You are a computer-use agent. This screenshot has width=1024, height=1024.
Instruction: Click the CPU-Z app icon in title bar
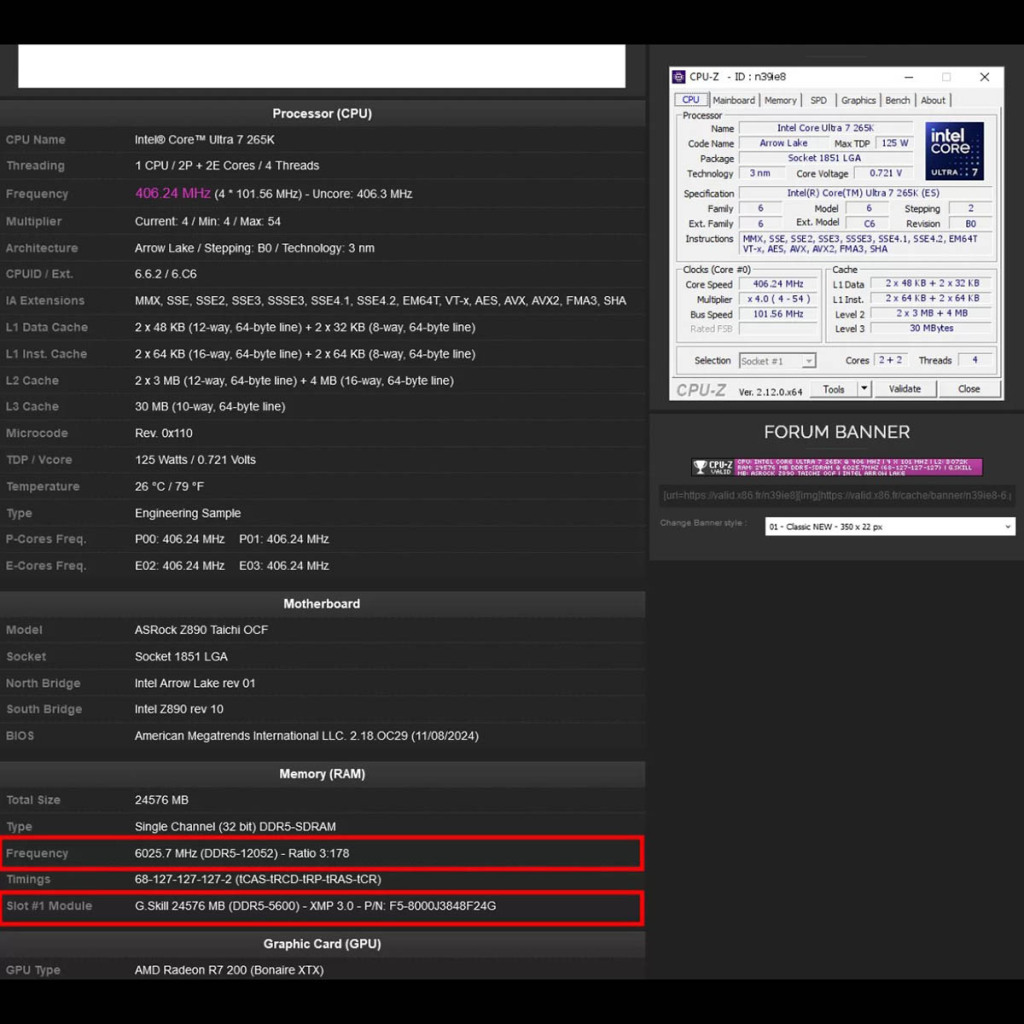tap(679, 77)
